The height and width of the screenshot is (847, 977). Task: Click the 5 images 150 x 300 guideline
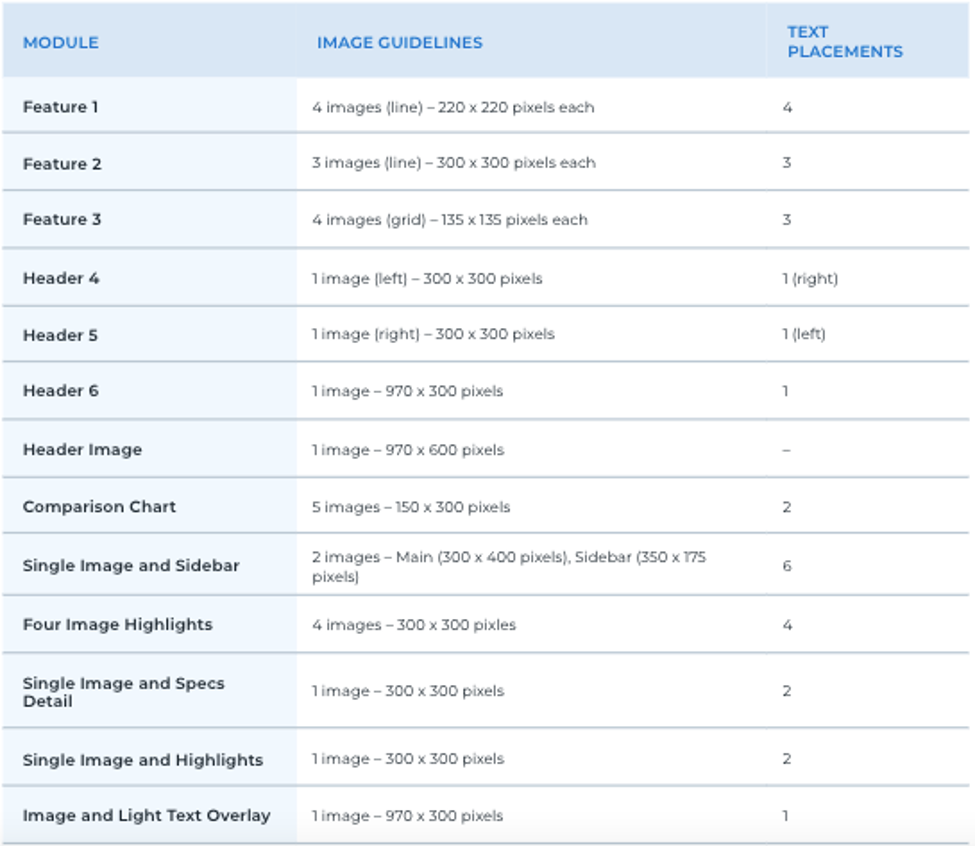[411, 507]
